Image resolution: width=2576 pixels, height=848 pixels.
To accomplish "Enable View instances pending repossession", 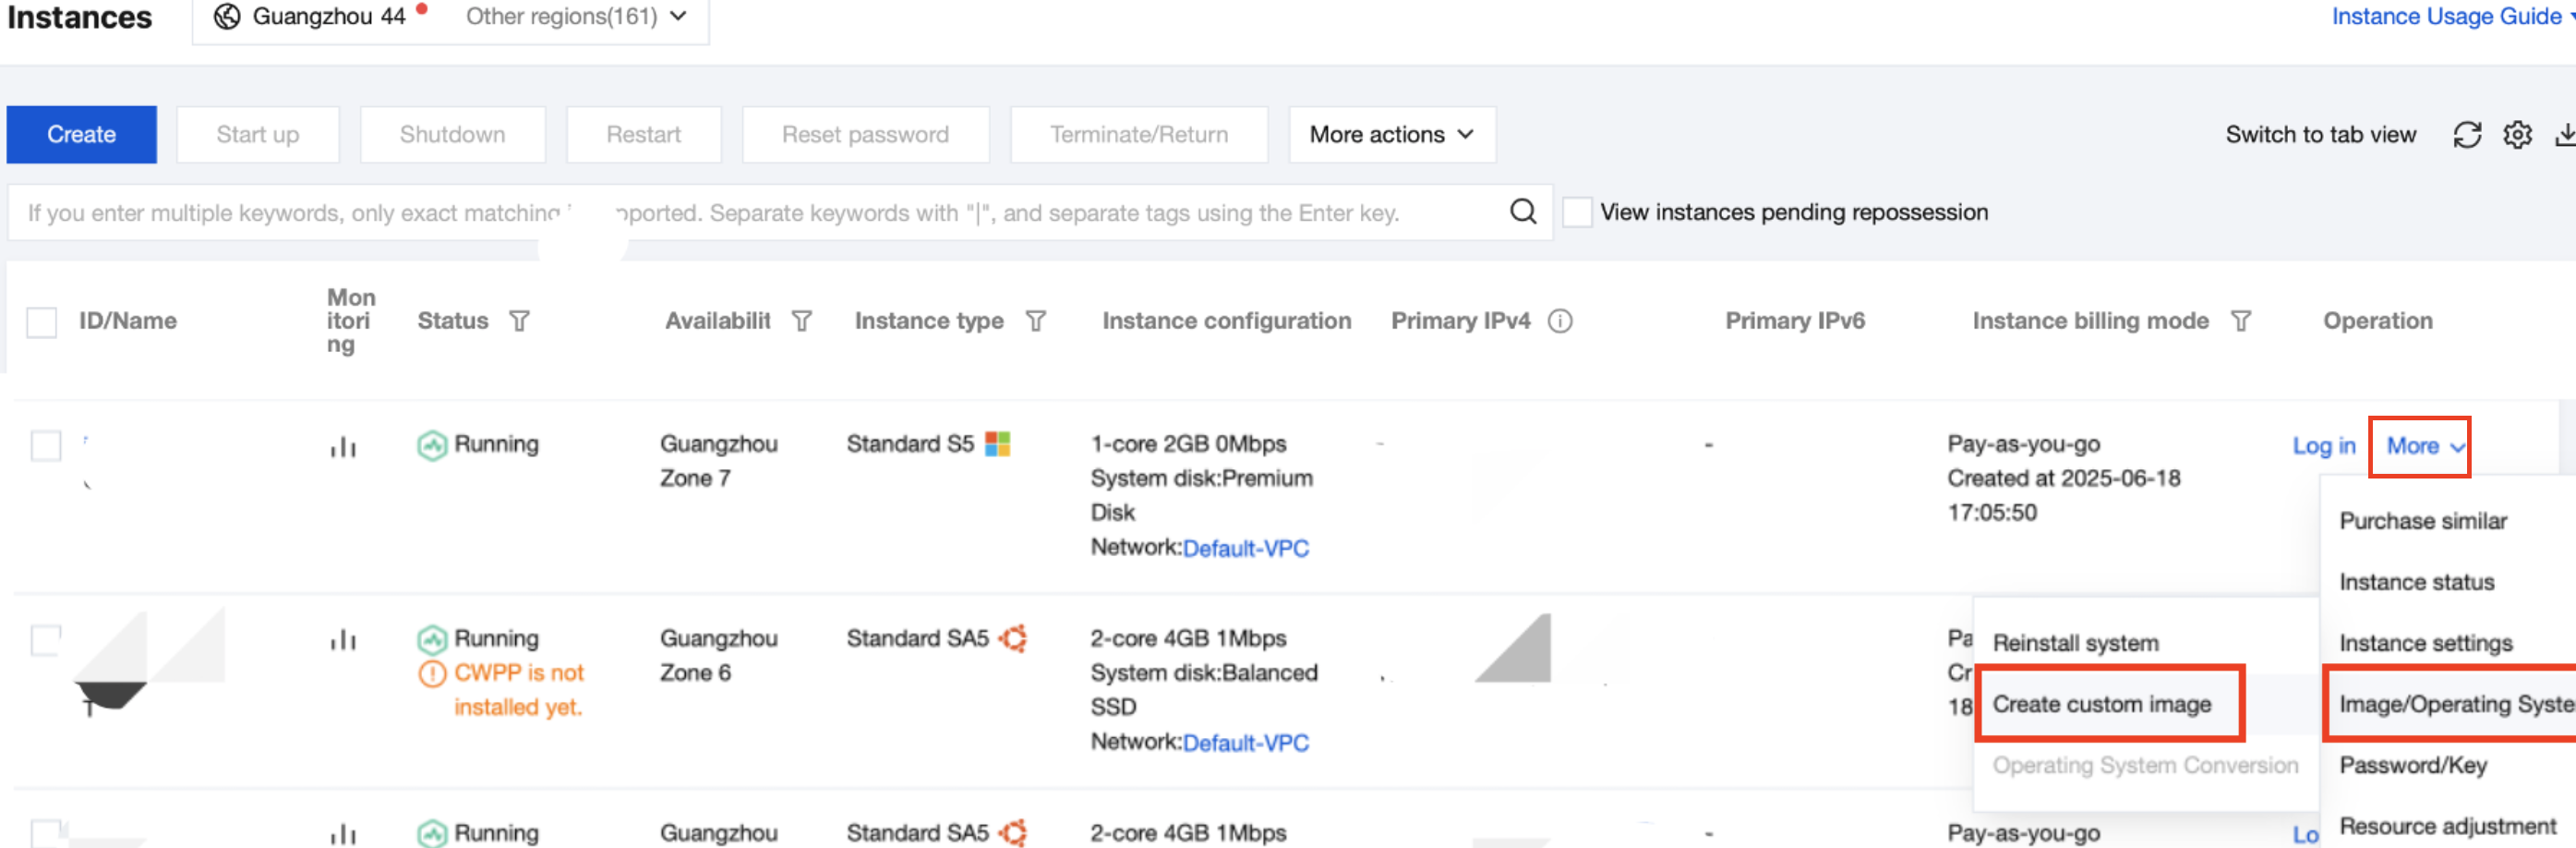I will coord(1577,212).
